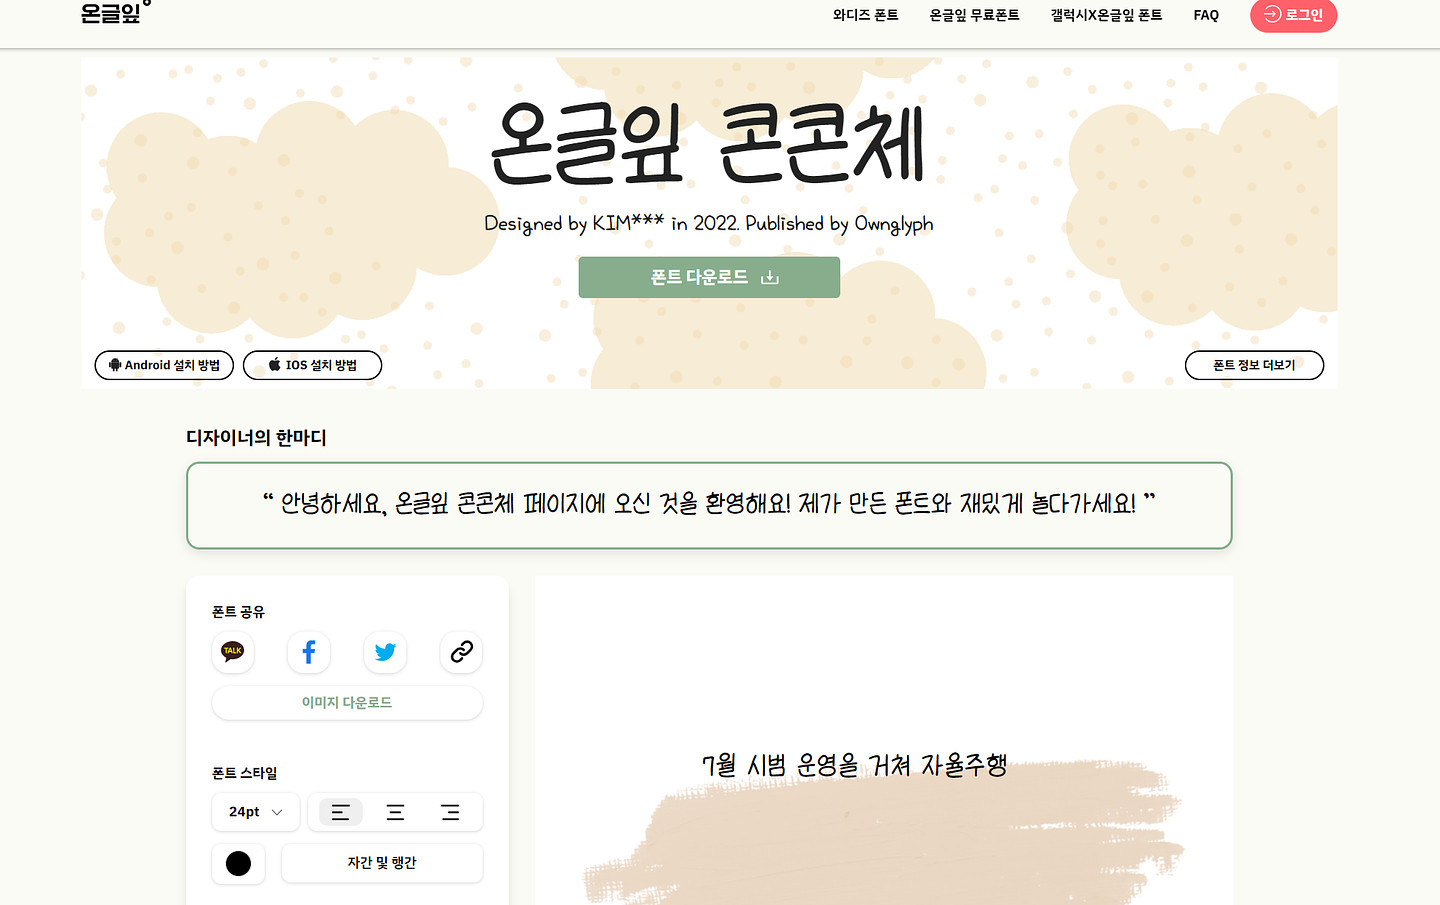Select right text alignment
Viewport: 1440px width, 905px height.
(450, 812)
